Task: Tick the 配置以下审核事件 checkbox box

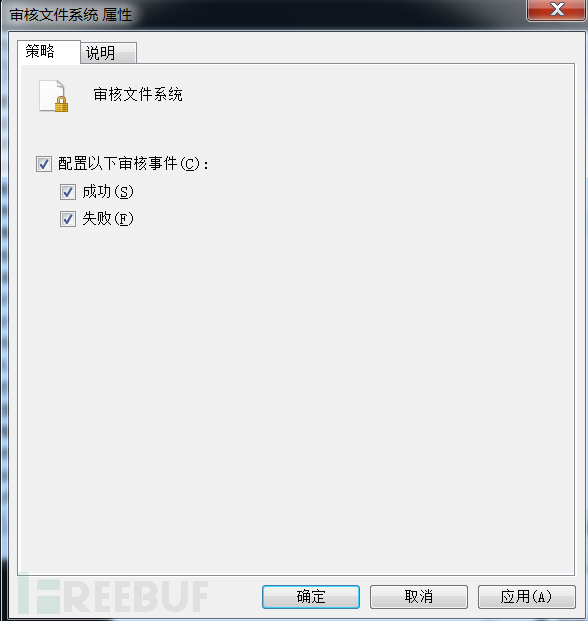Action: point(44,164)
